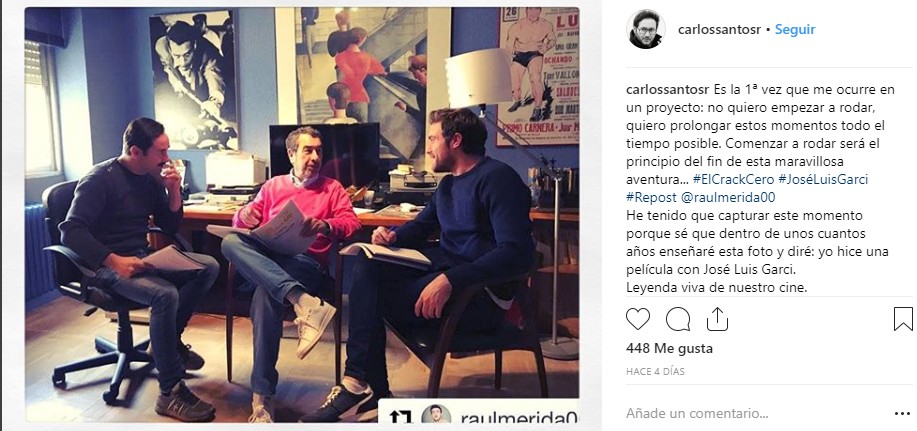This screenshot has height=431, width=917.
Task: Follow carlossantosr with the Seguir button
Action: [x=795, y=29]
